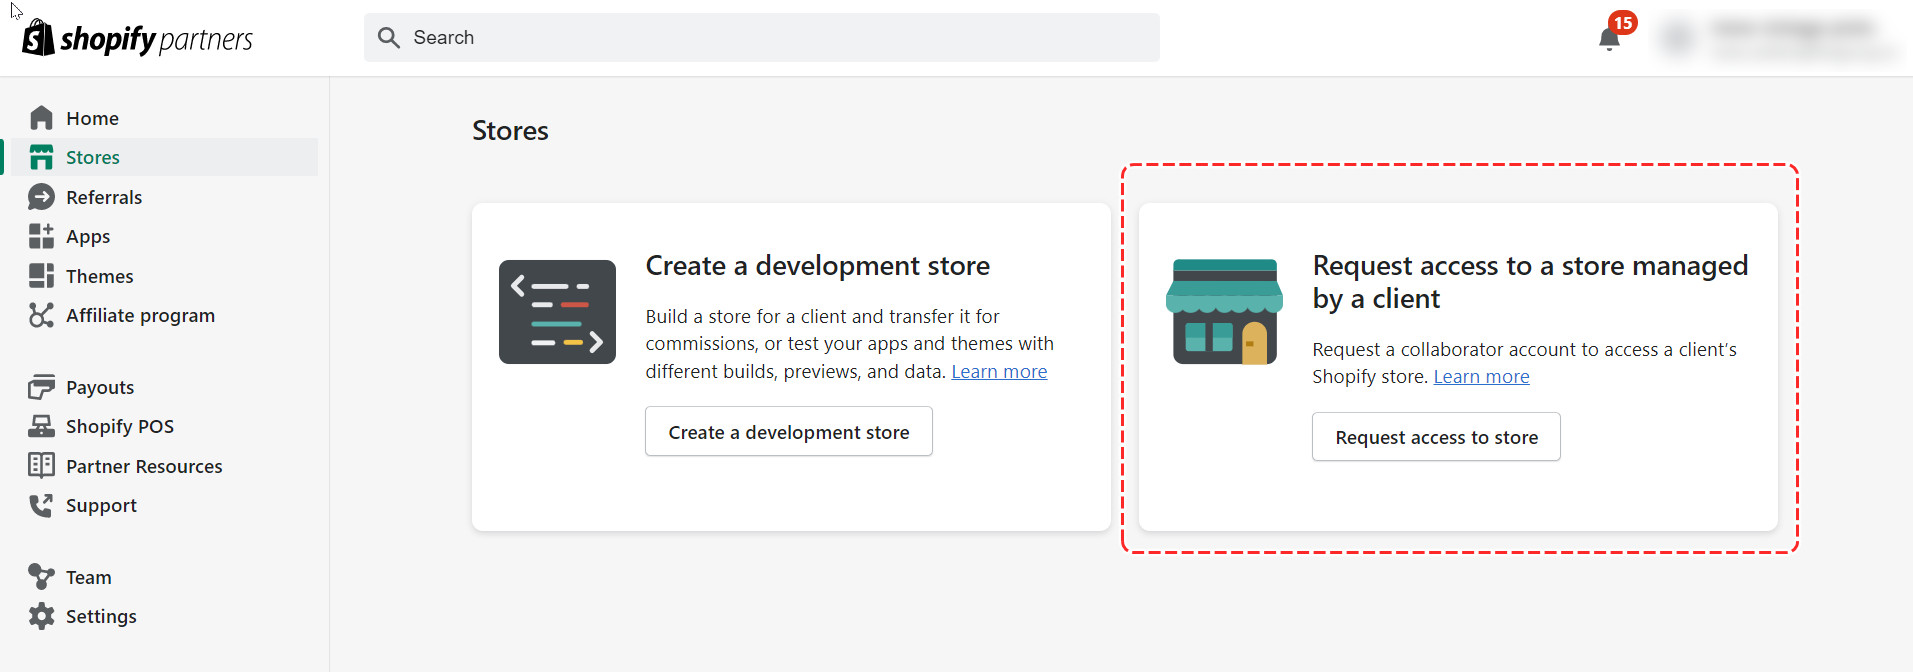Image resolution: width=1913 pixels, height=672 pixels.
Task: Click Request access to store button
Action: pos(1436,437)
